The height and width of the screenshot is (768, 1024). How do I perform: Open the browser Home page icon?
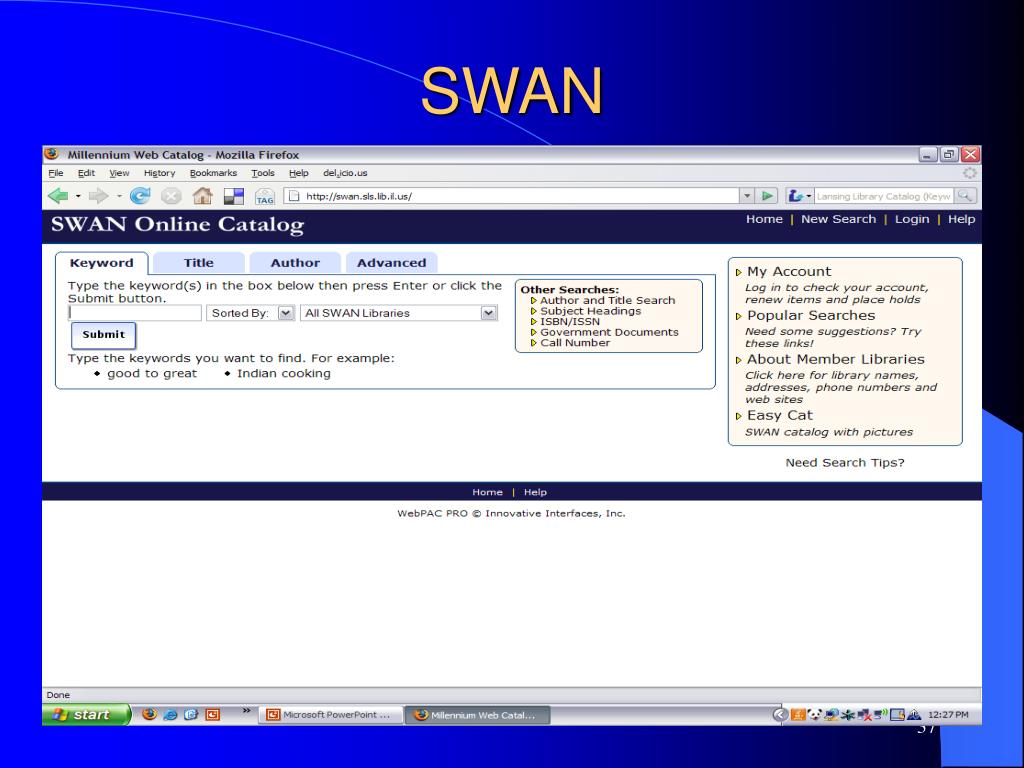tap(202, 195)
